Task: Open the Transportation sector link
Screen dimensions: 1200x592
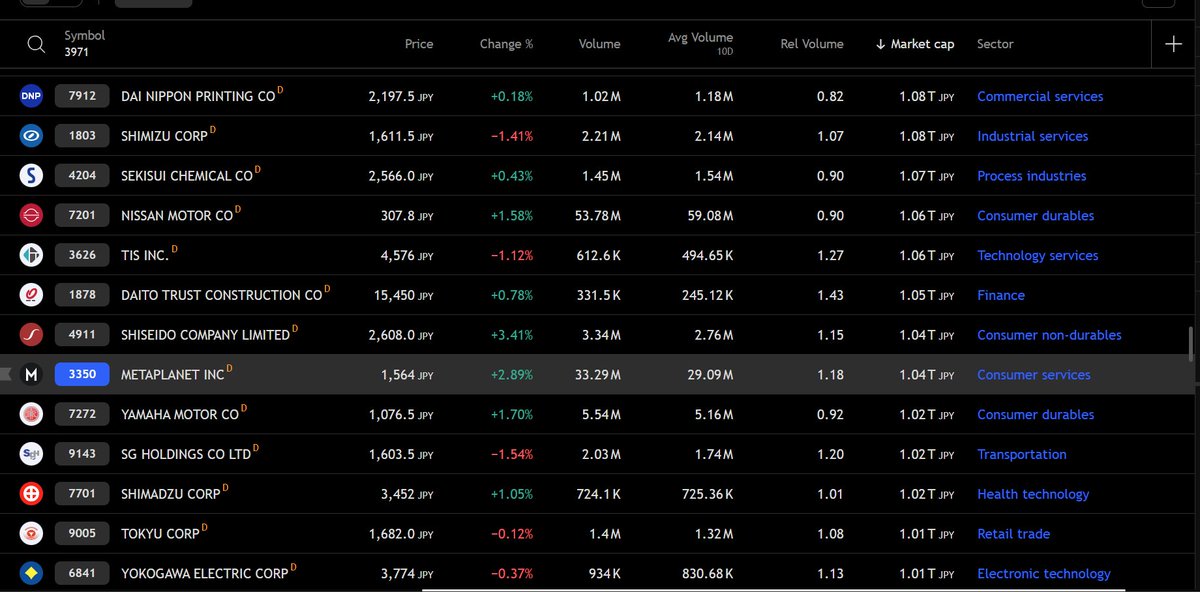Action: click(x=1022, y=454)
